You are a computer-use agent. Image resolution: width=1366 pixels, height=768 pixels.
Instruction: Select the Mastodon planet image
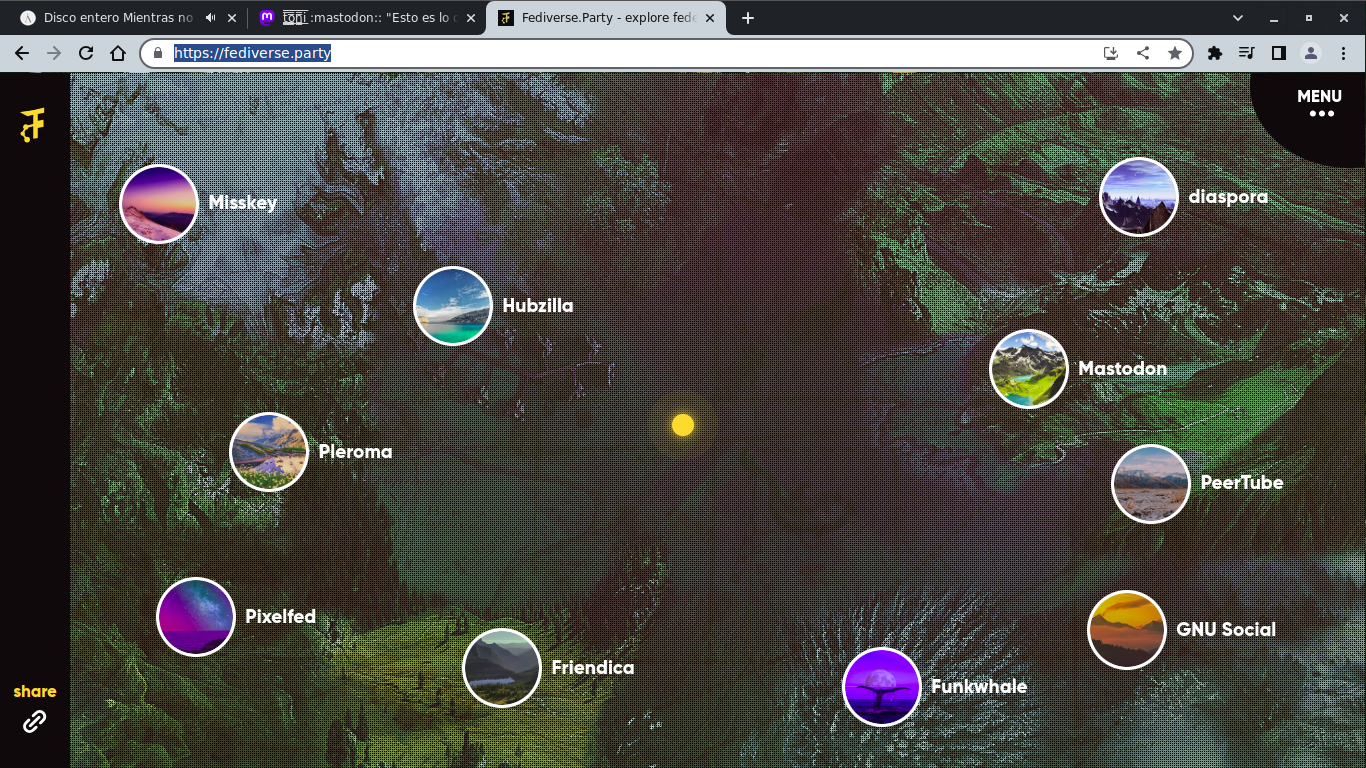coord(1029,369)
